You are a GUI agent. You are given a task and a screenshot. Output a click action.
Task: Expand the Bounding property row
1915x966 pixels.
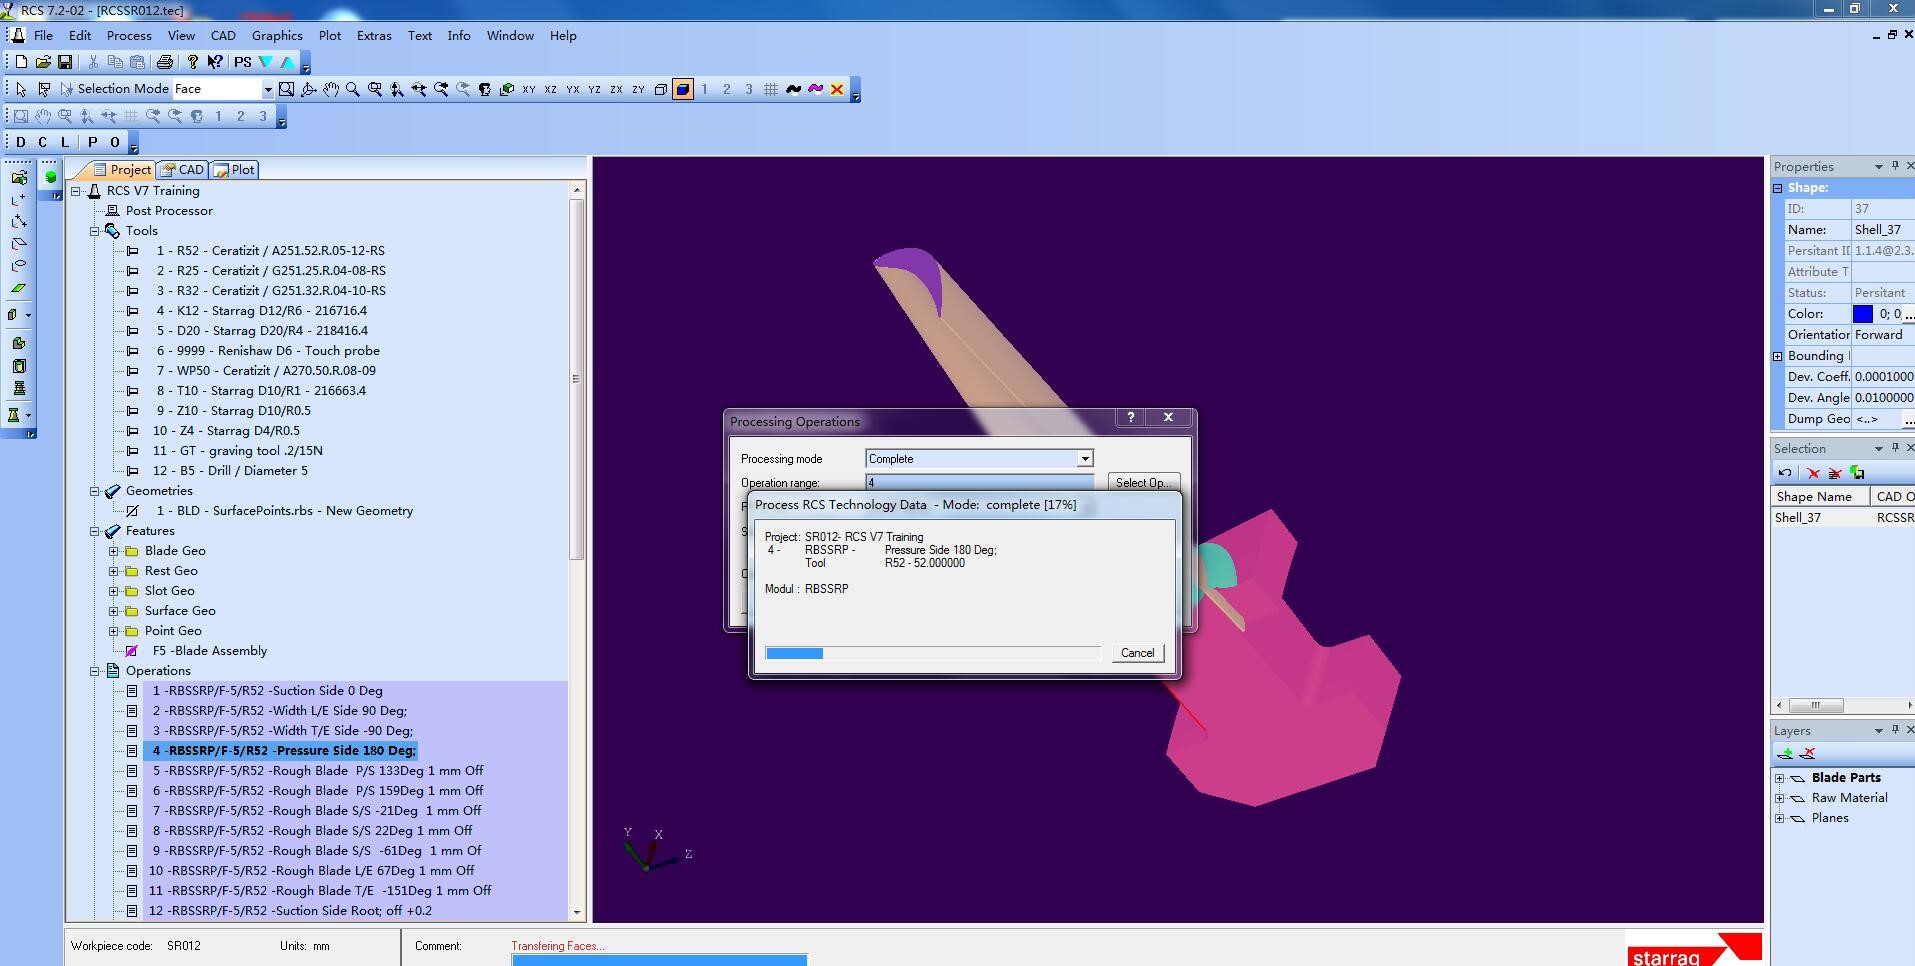1778,356
